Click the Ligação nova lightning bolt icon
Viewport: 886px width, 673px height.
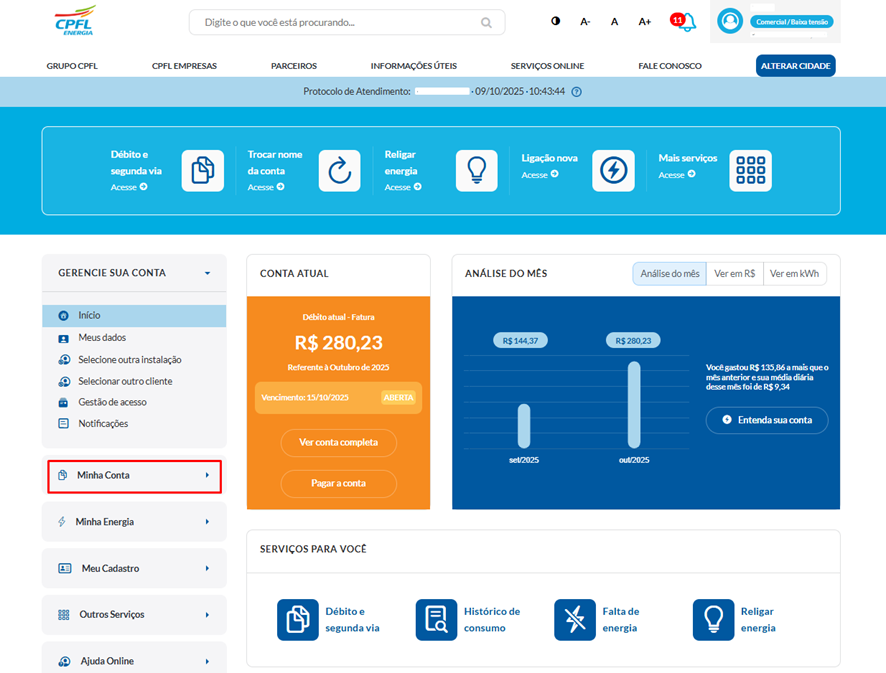613,171
